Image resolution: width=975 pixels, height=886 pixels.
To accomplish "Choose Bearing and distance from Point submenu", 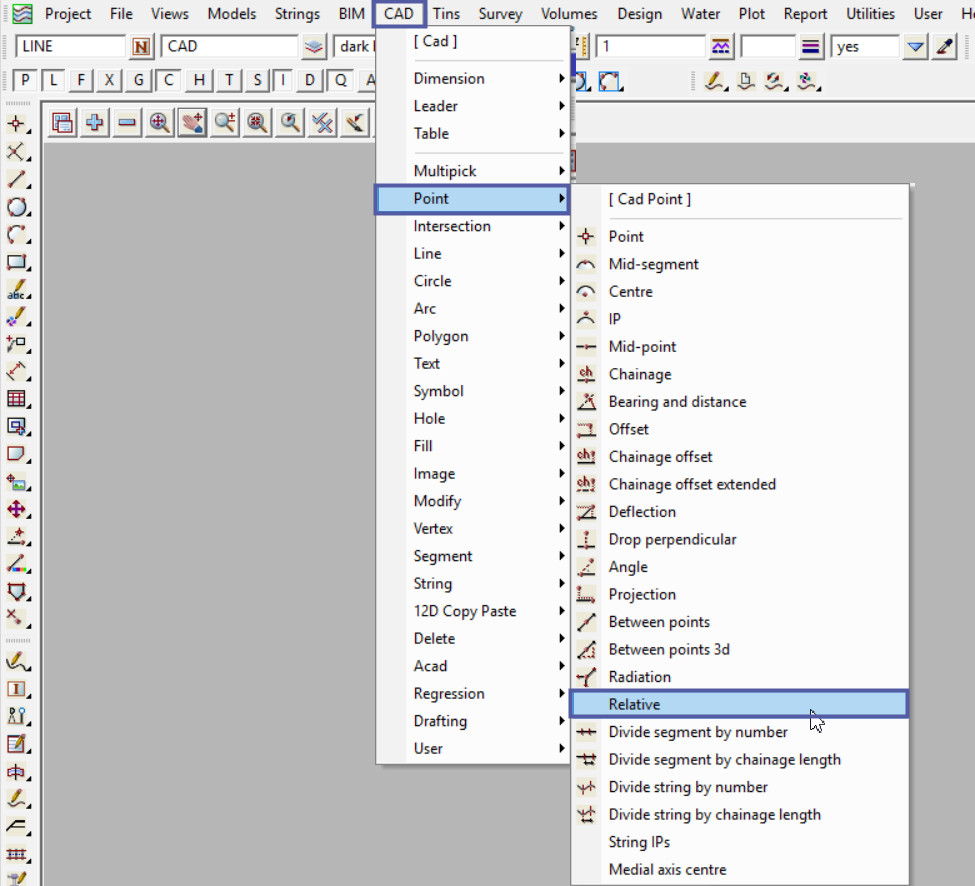I will pyautogui.click(x=677, y=402).
